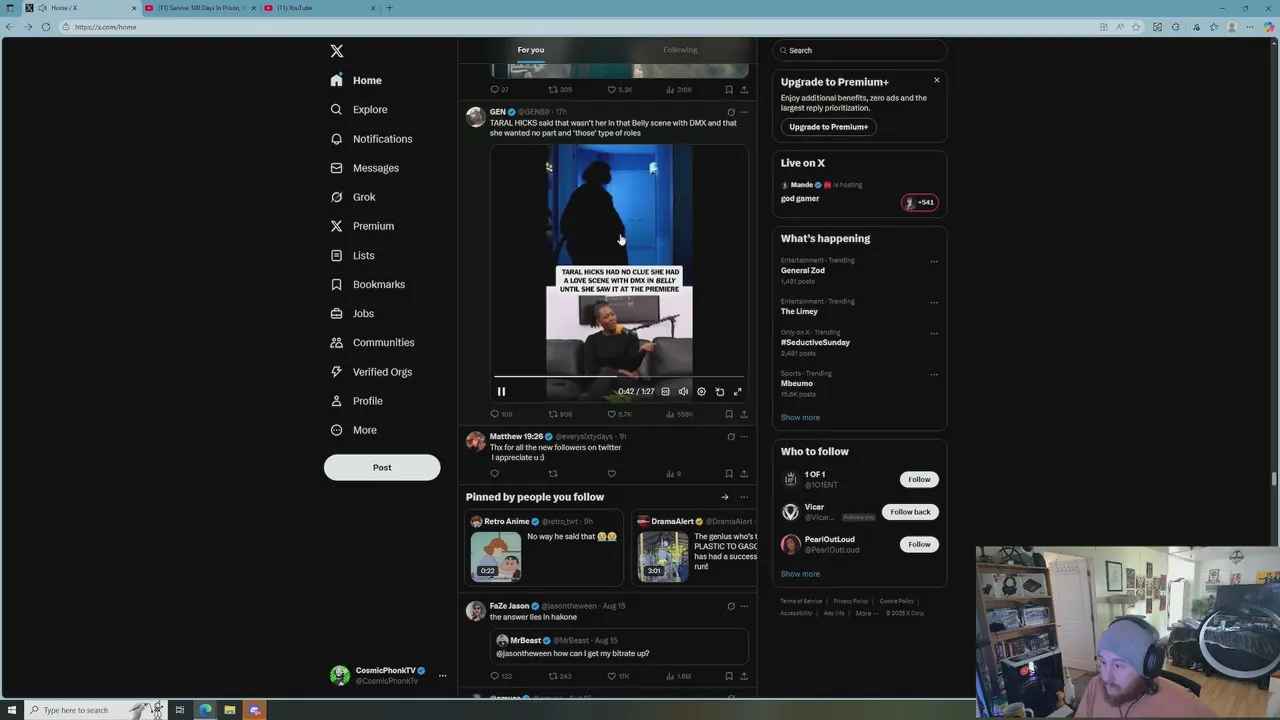Screen dimensions: 1280x720
Task: Open Premium in the sidebar
Action: (362, 226)
